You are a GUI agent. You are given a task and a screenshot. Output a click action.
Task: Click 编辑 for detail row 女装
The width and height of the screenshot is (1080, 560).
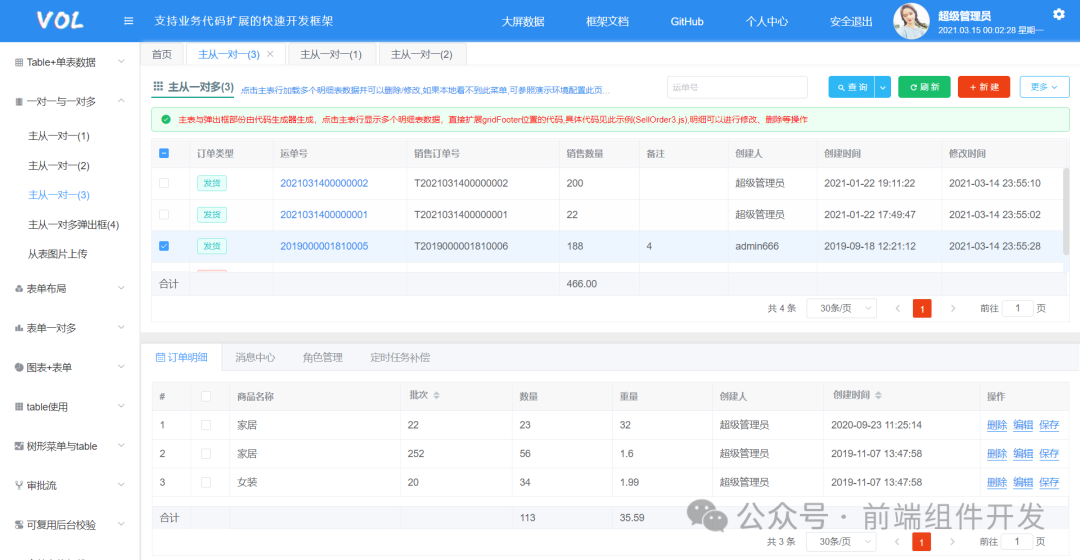[x=1023, y=483]
